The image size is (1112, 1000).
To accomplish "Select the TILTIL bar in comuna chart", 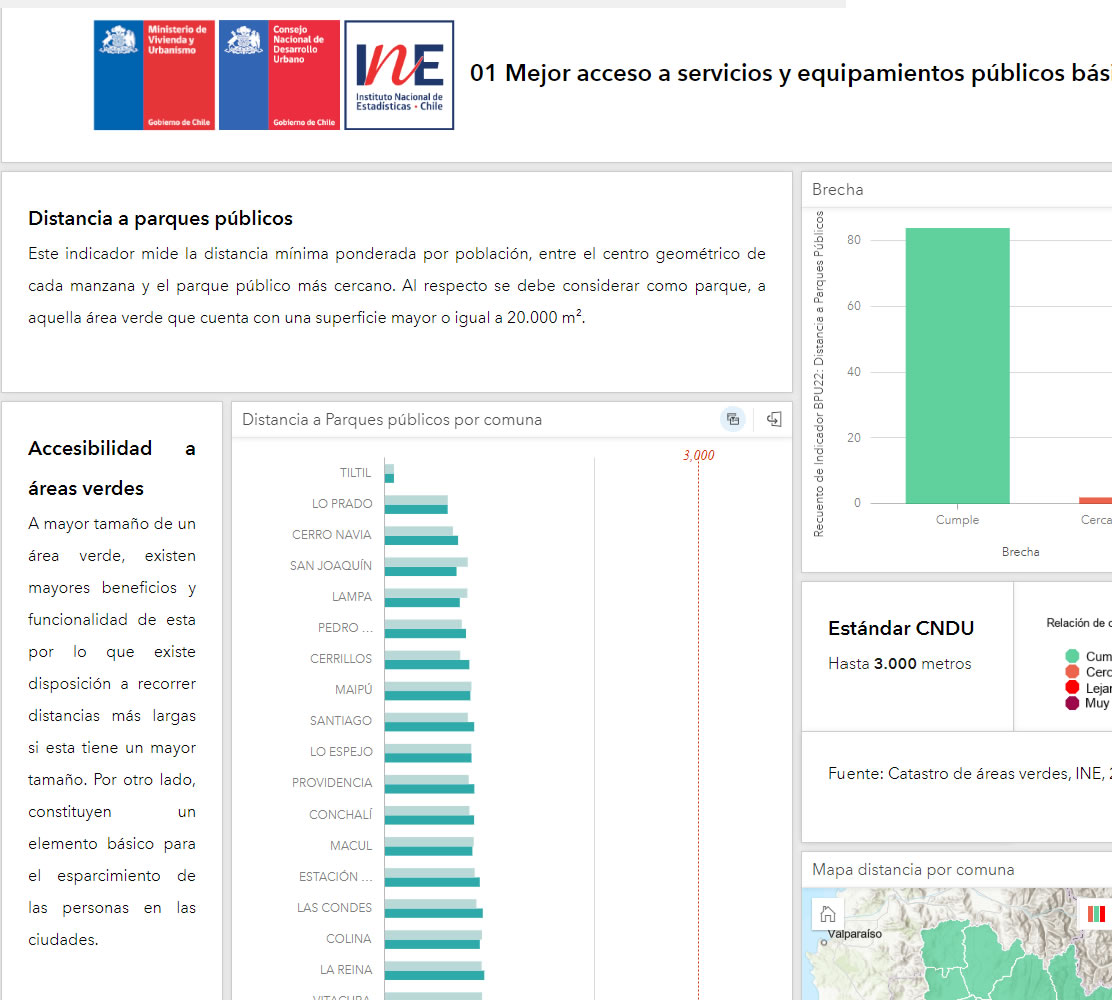I will (x=389, y=473).
